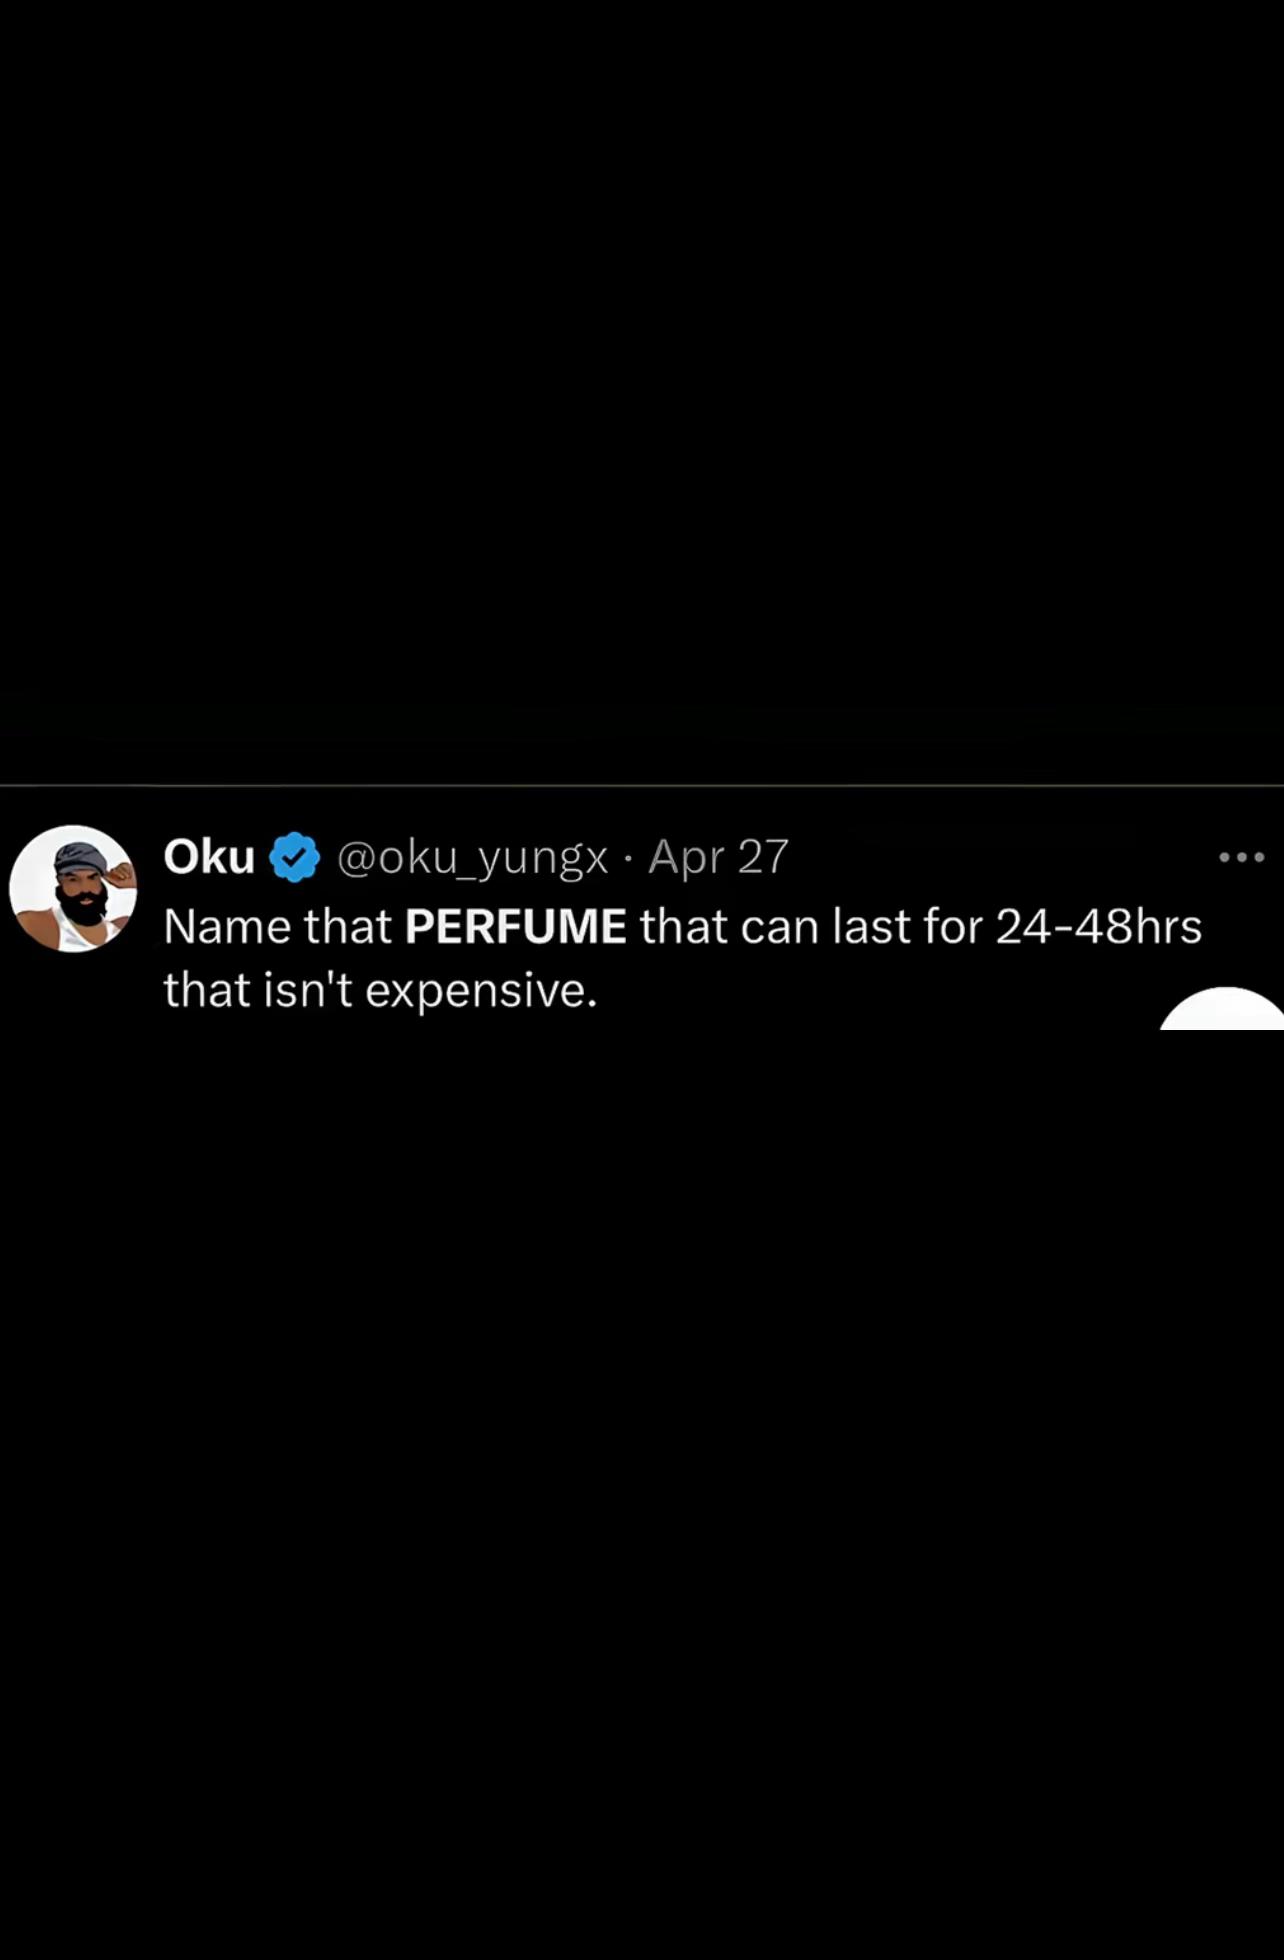The height and width of the screenshot is (1960, 1284).
Task: Click the word "for" before 24-48hrs
Action: (x=953, y=927)
